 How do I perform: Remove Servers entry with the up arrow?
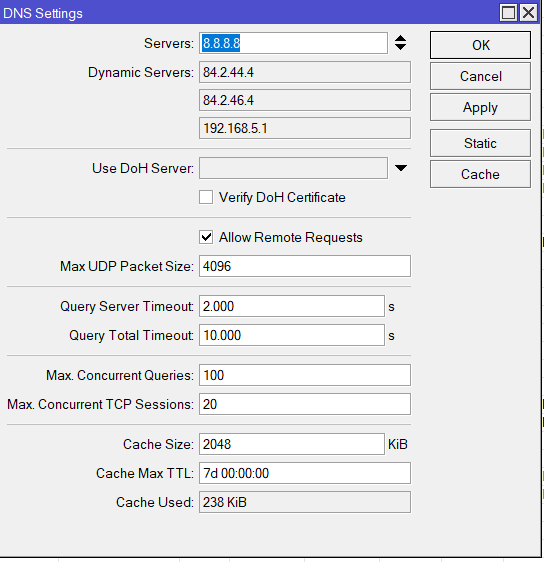coord(400,39)
